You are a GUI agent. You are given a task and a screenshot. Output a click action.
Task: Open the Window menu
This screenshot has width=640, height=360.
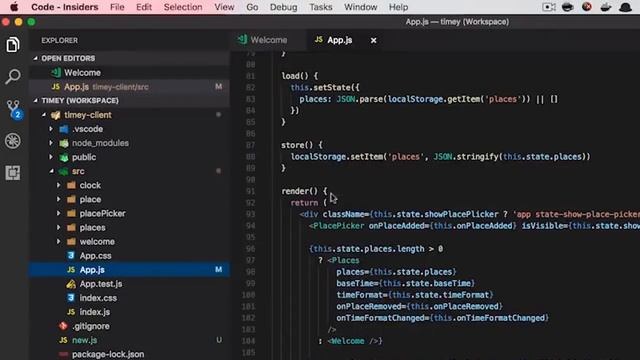pos(360,7)
